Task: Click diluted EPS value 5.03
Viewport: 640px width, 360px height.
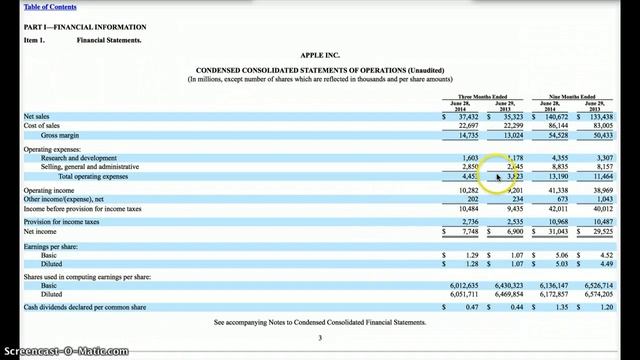Action: click(562, 264)
